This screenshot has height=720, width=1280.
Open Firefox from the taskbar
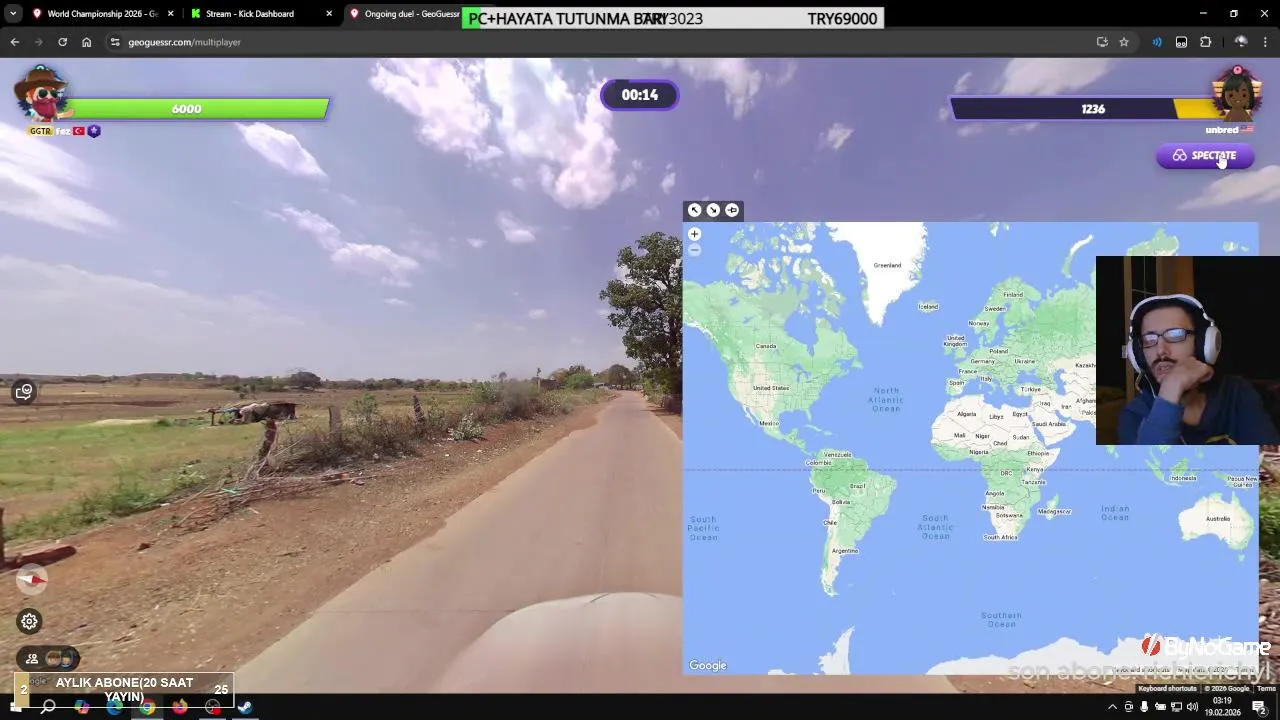click(x=180, y=707)
